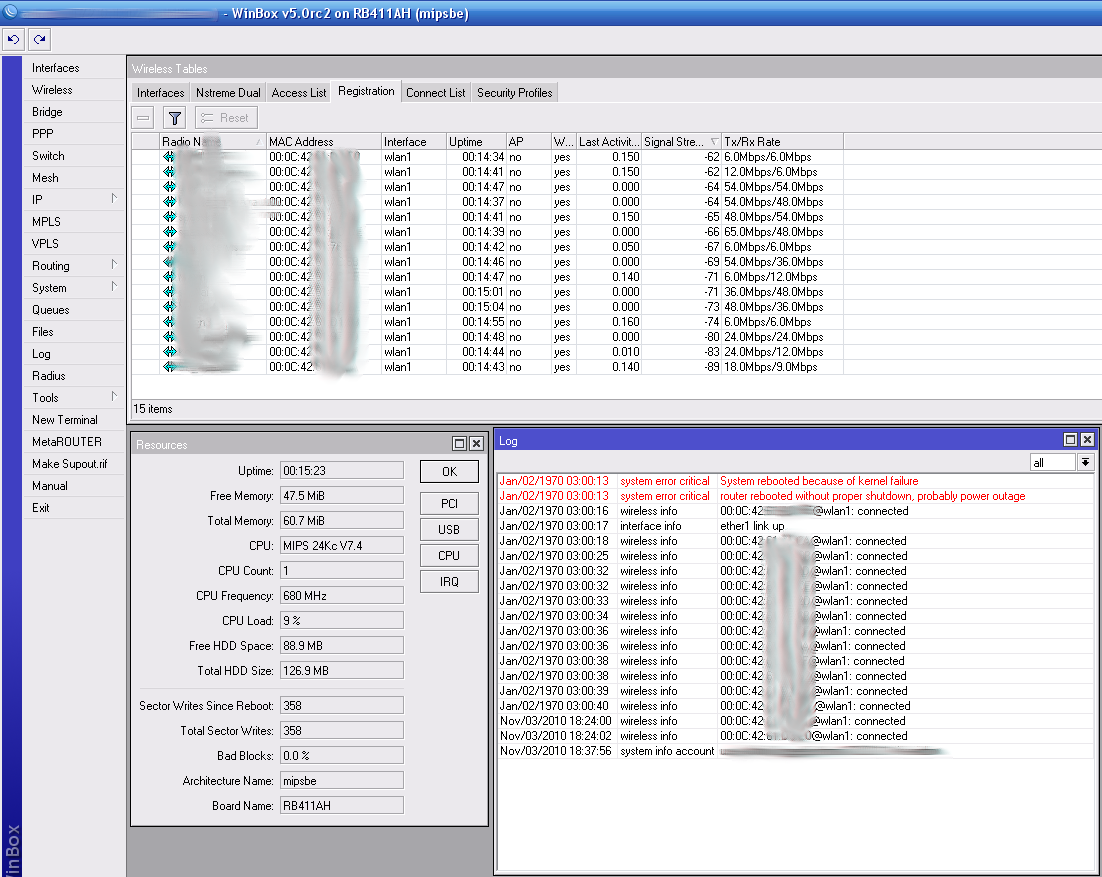The image size is (1102, 877).
Task: Click the IRQ button in Resources
Action: pos(449,581)
